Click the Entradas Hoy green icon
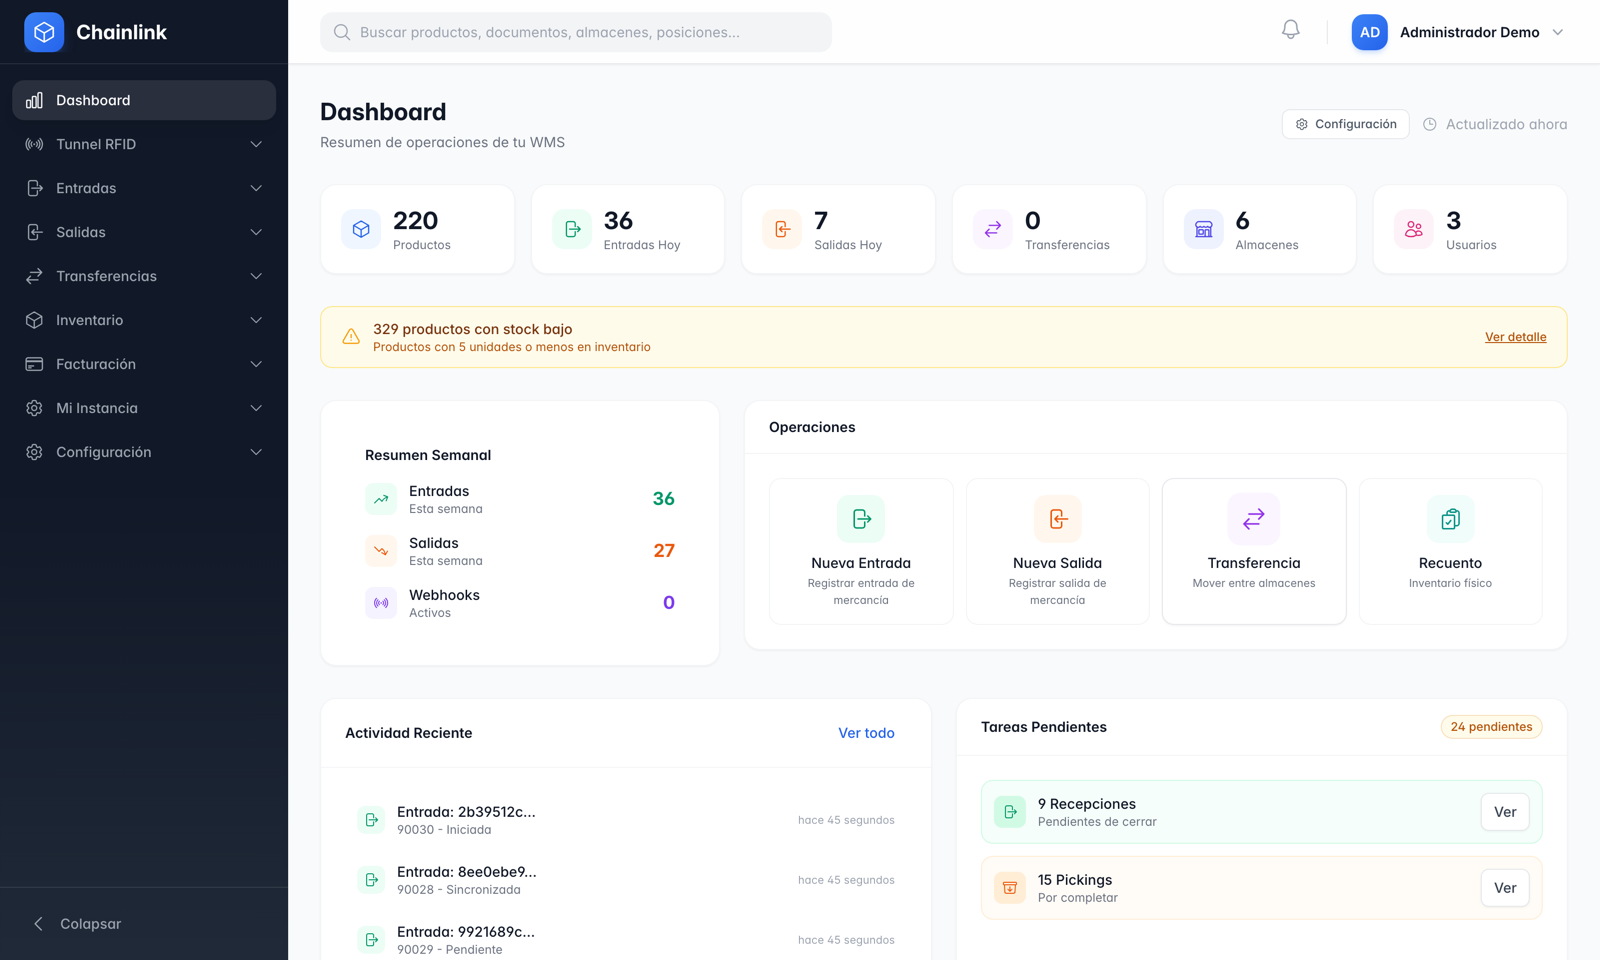Viewport: 1600px width, 960px height. pyautogui.click(x=572, y=229)
